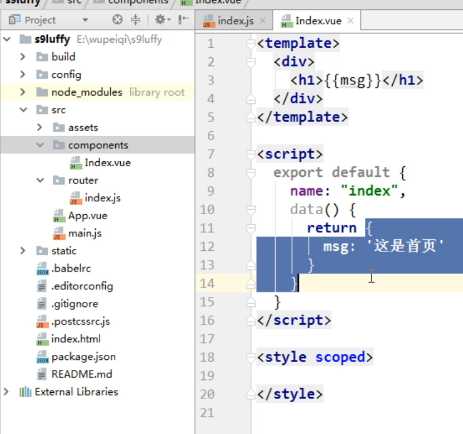463x434 pixels.
Task: Hide the Project tool window
Action: coord(183,20)
